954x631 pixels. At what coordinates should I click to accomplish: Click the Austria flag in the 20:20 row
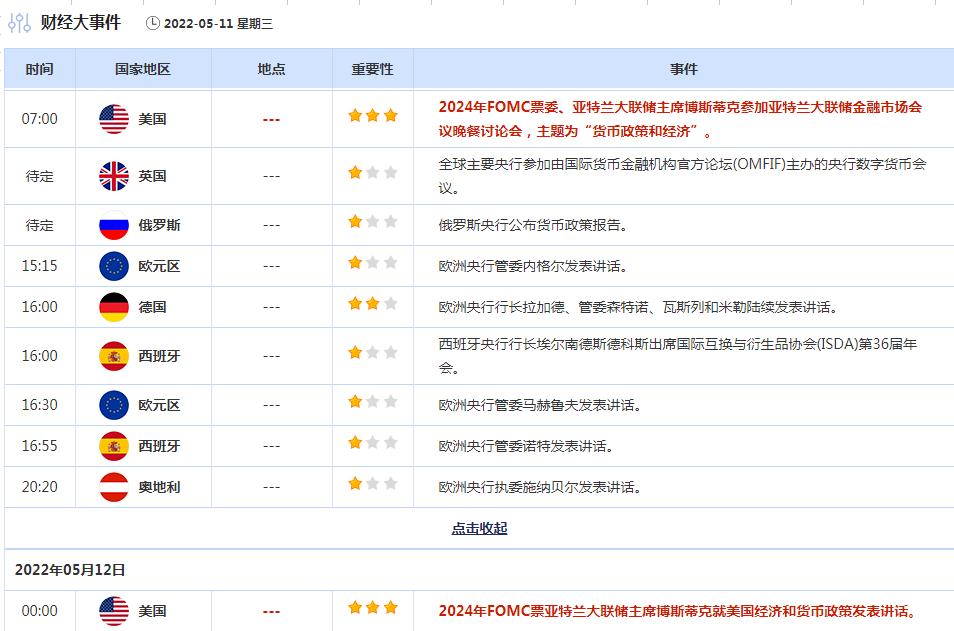pyautogui.click(x=114, y=487)
